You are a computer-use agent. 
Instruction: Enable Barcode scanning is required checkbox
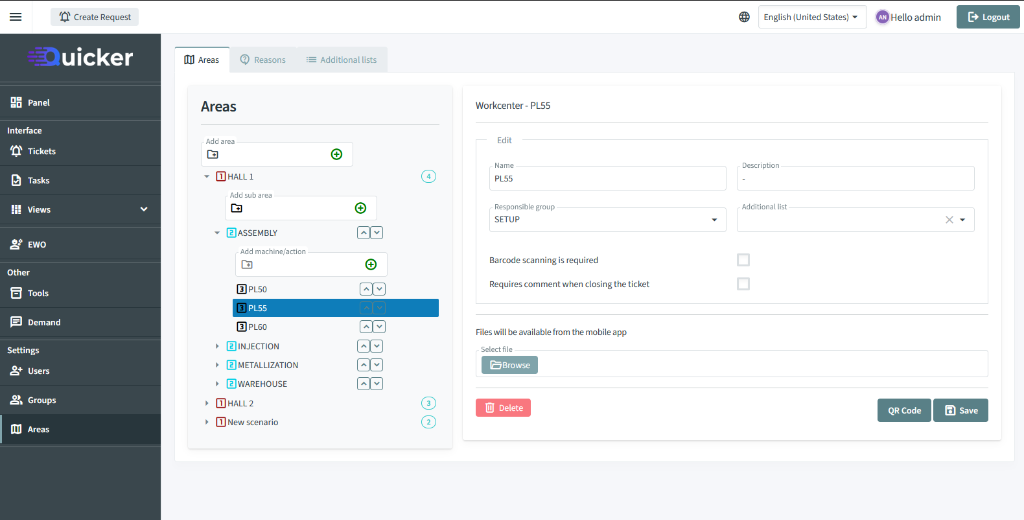pos(743,260)
